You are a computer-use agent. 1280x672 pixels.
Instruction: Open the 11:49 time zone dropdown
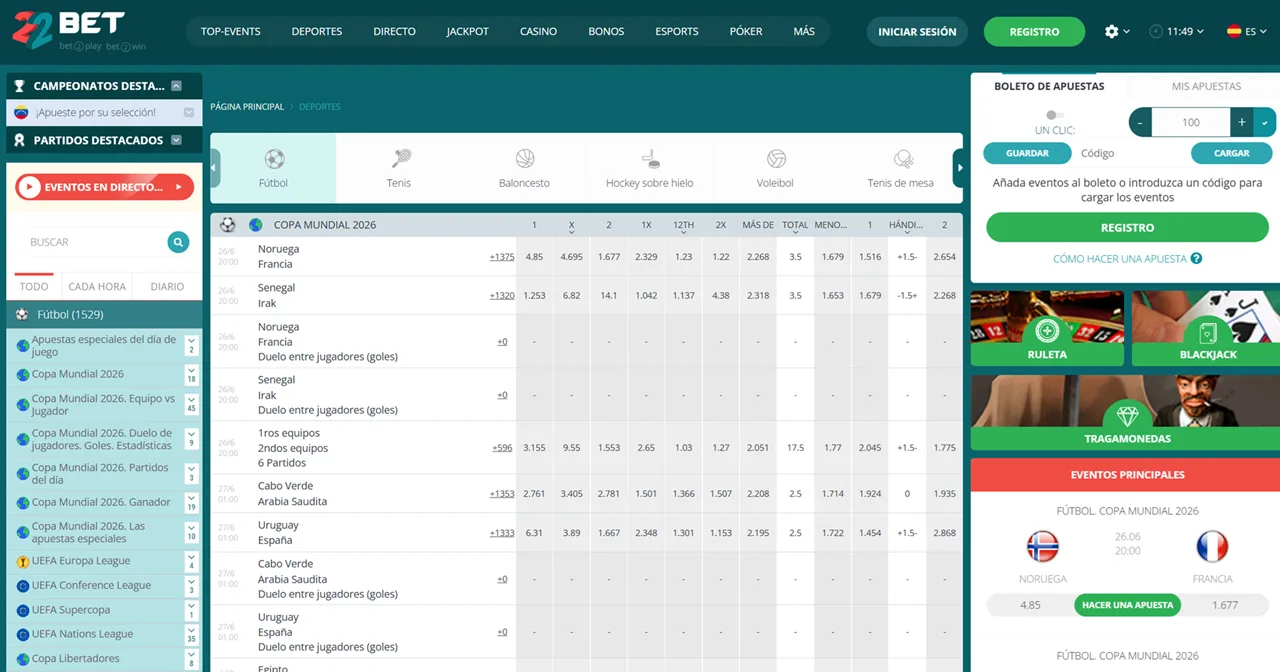tap(1177, 32)
